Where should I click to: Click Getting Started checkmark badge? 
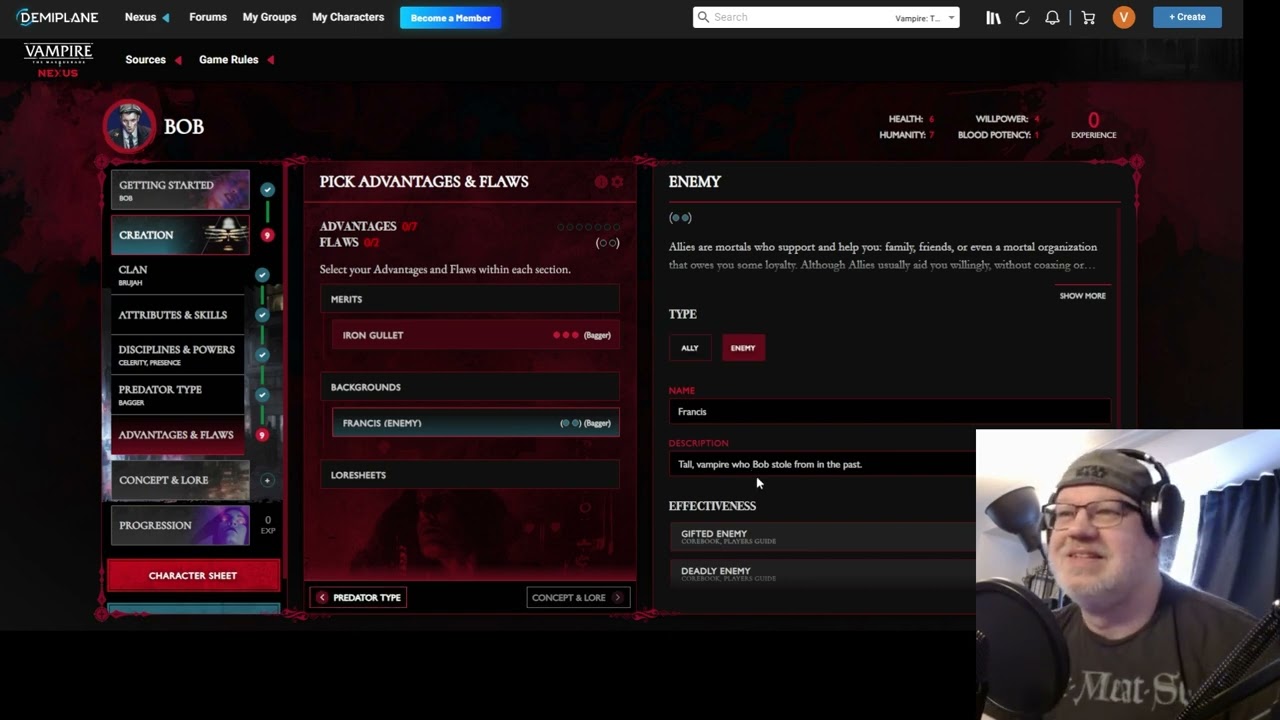267,189
